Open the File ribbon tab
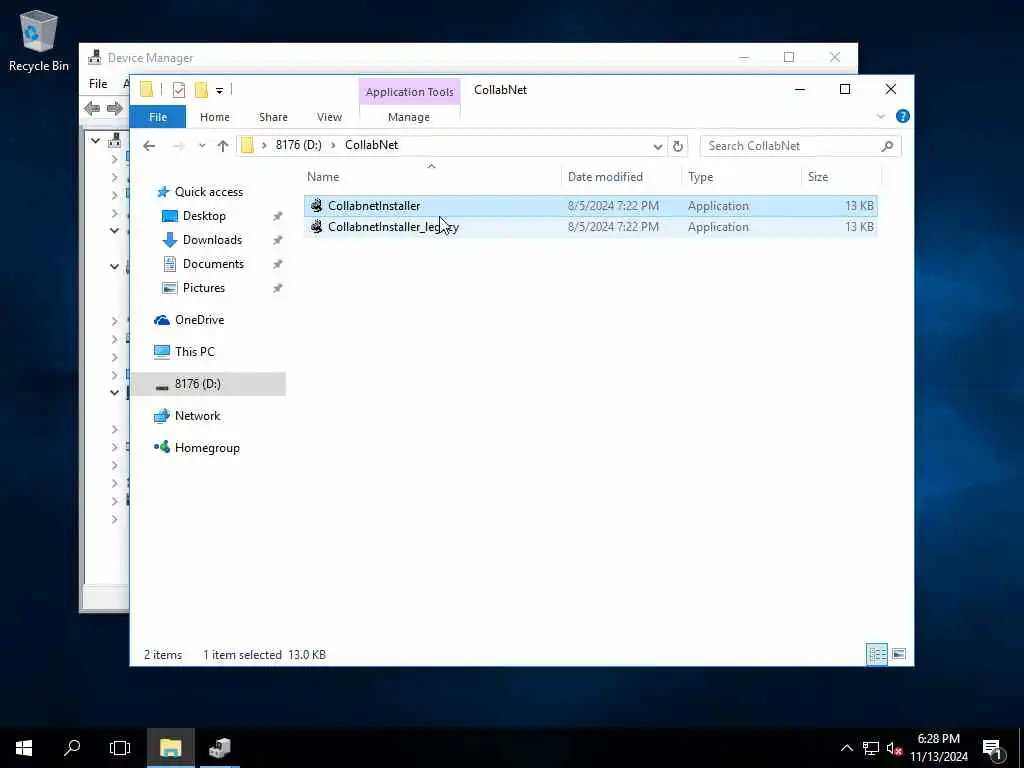 click(157, 117)
